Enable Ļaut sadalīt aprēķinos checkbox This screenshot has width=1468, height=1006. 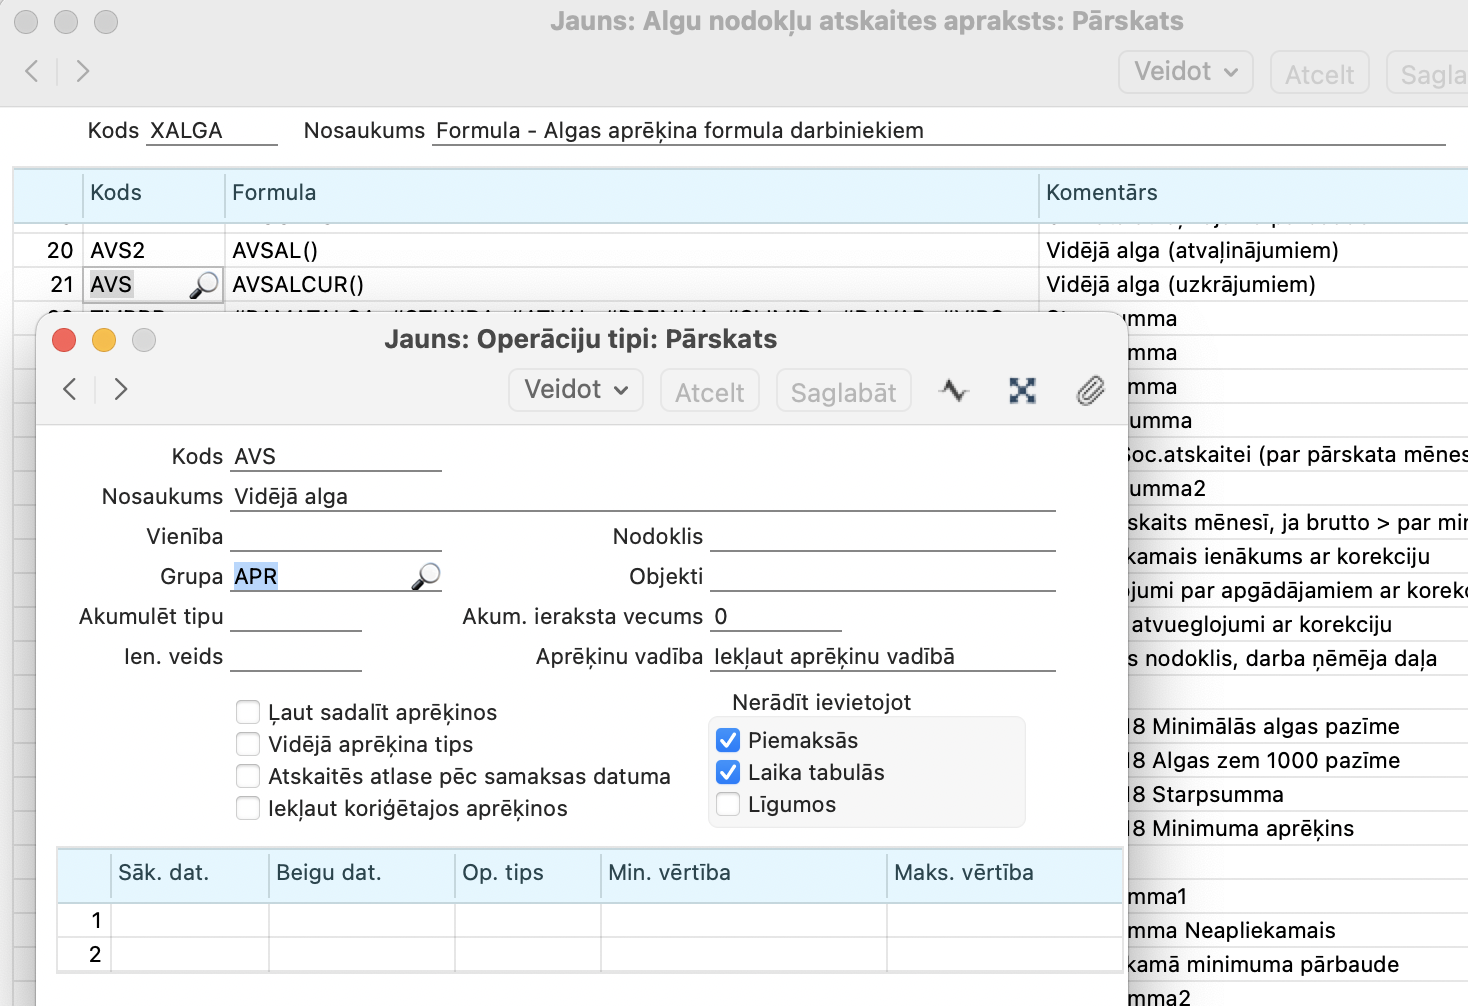pyautogui.click(x=248, y=712)
